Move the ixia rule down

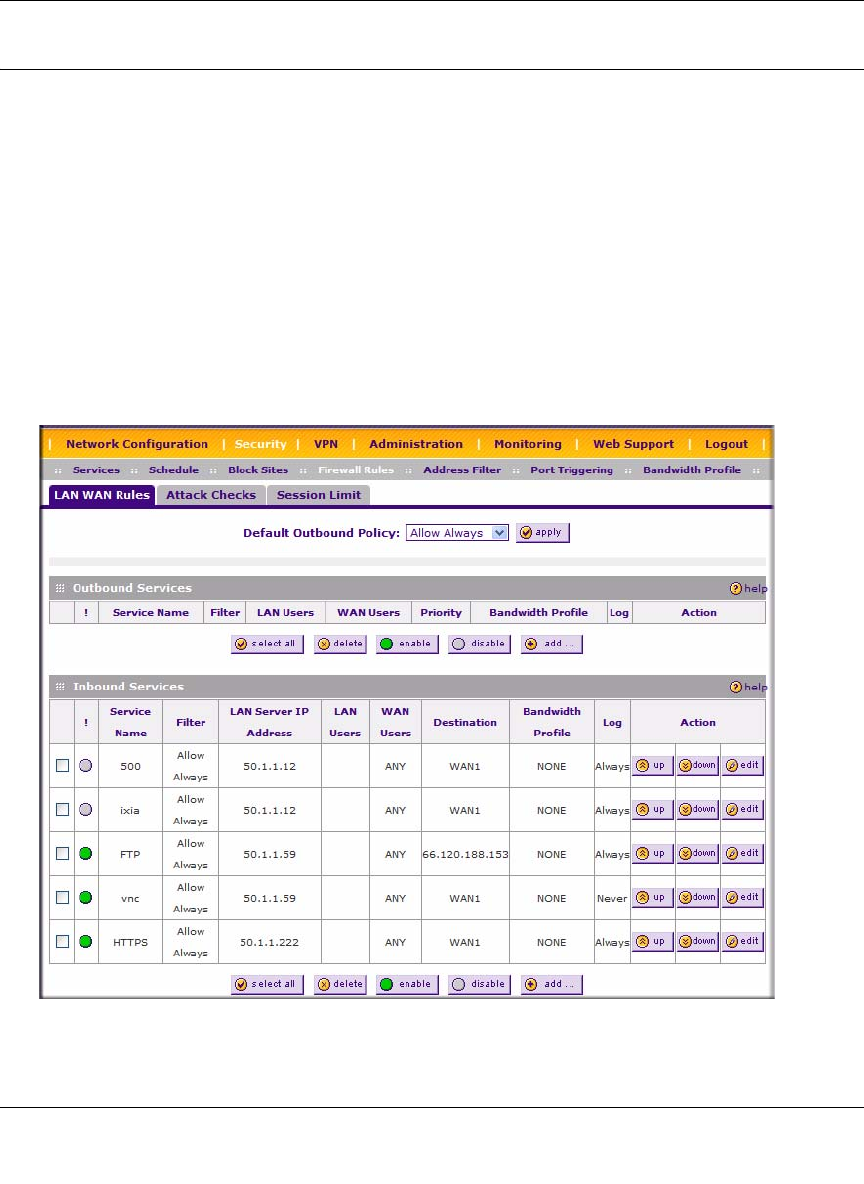click(x=697, y=809)
